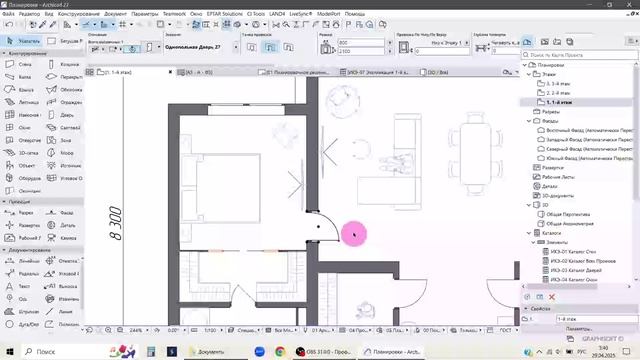Toggle the door flip button in Info Box
The image size is (640, 360).
[132, 49]
